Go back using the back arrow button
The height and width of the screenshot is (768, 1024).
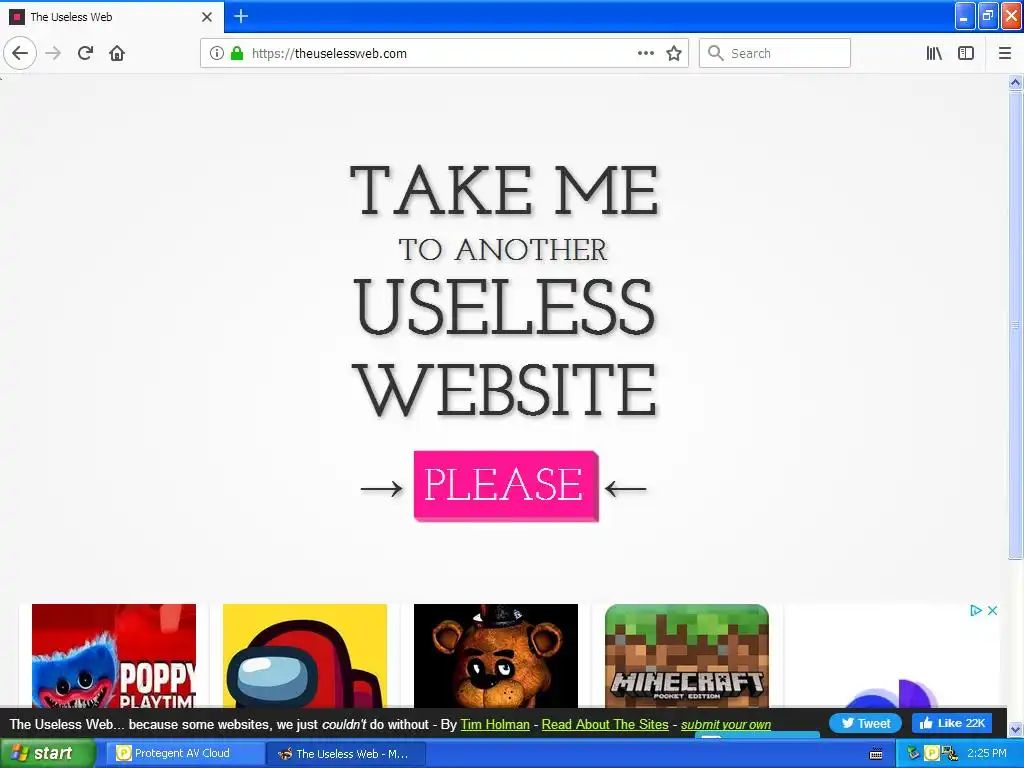[20, 53]
